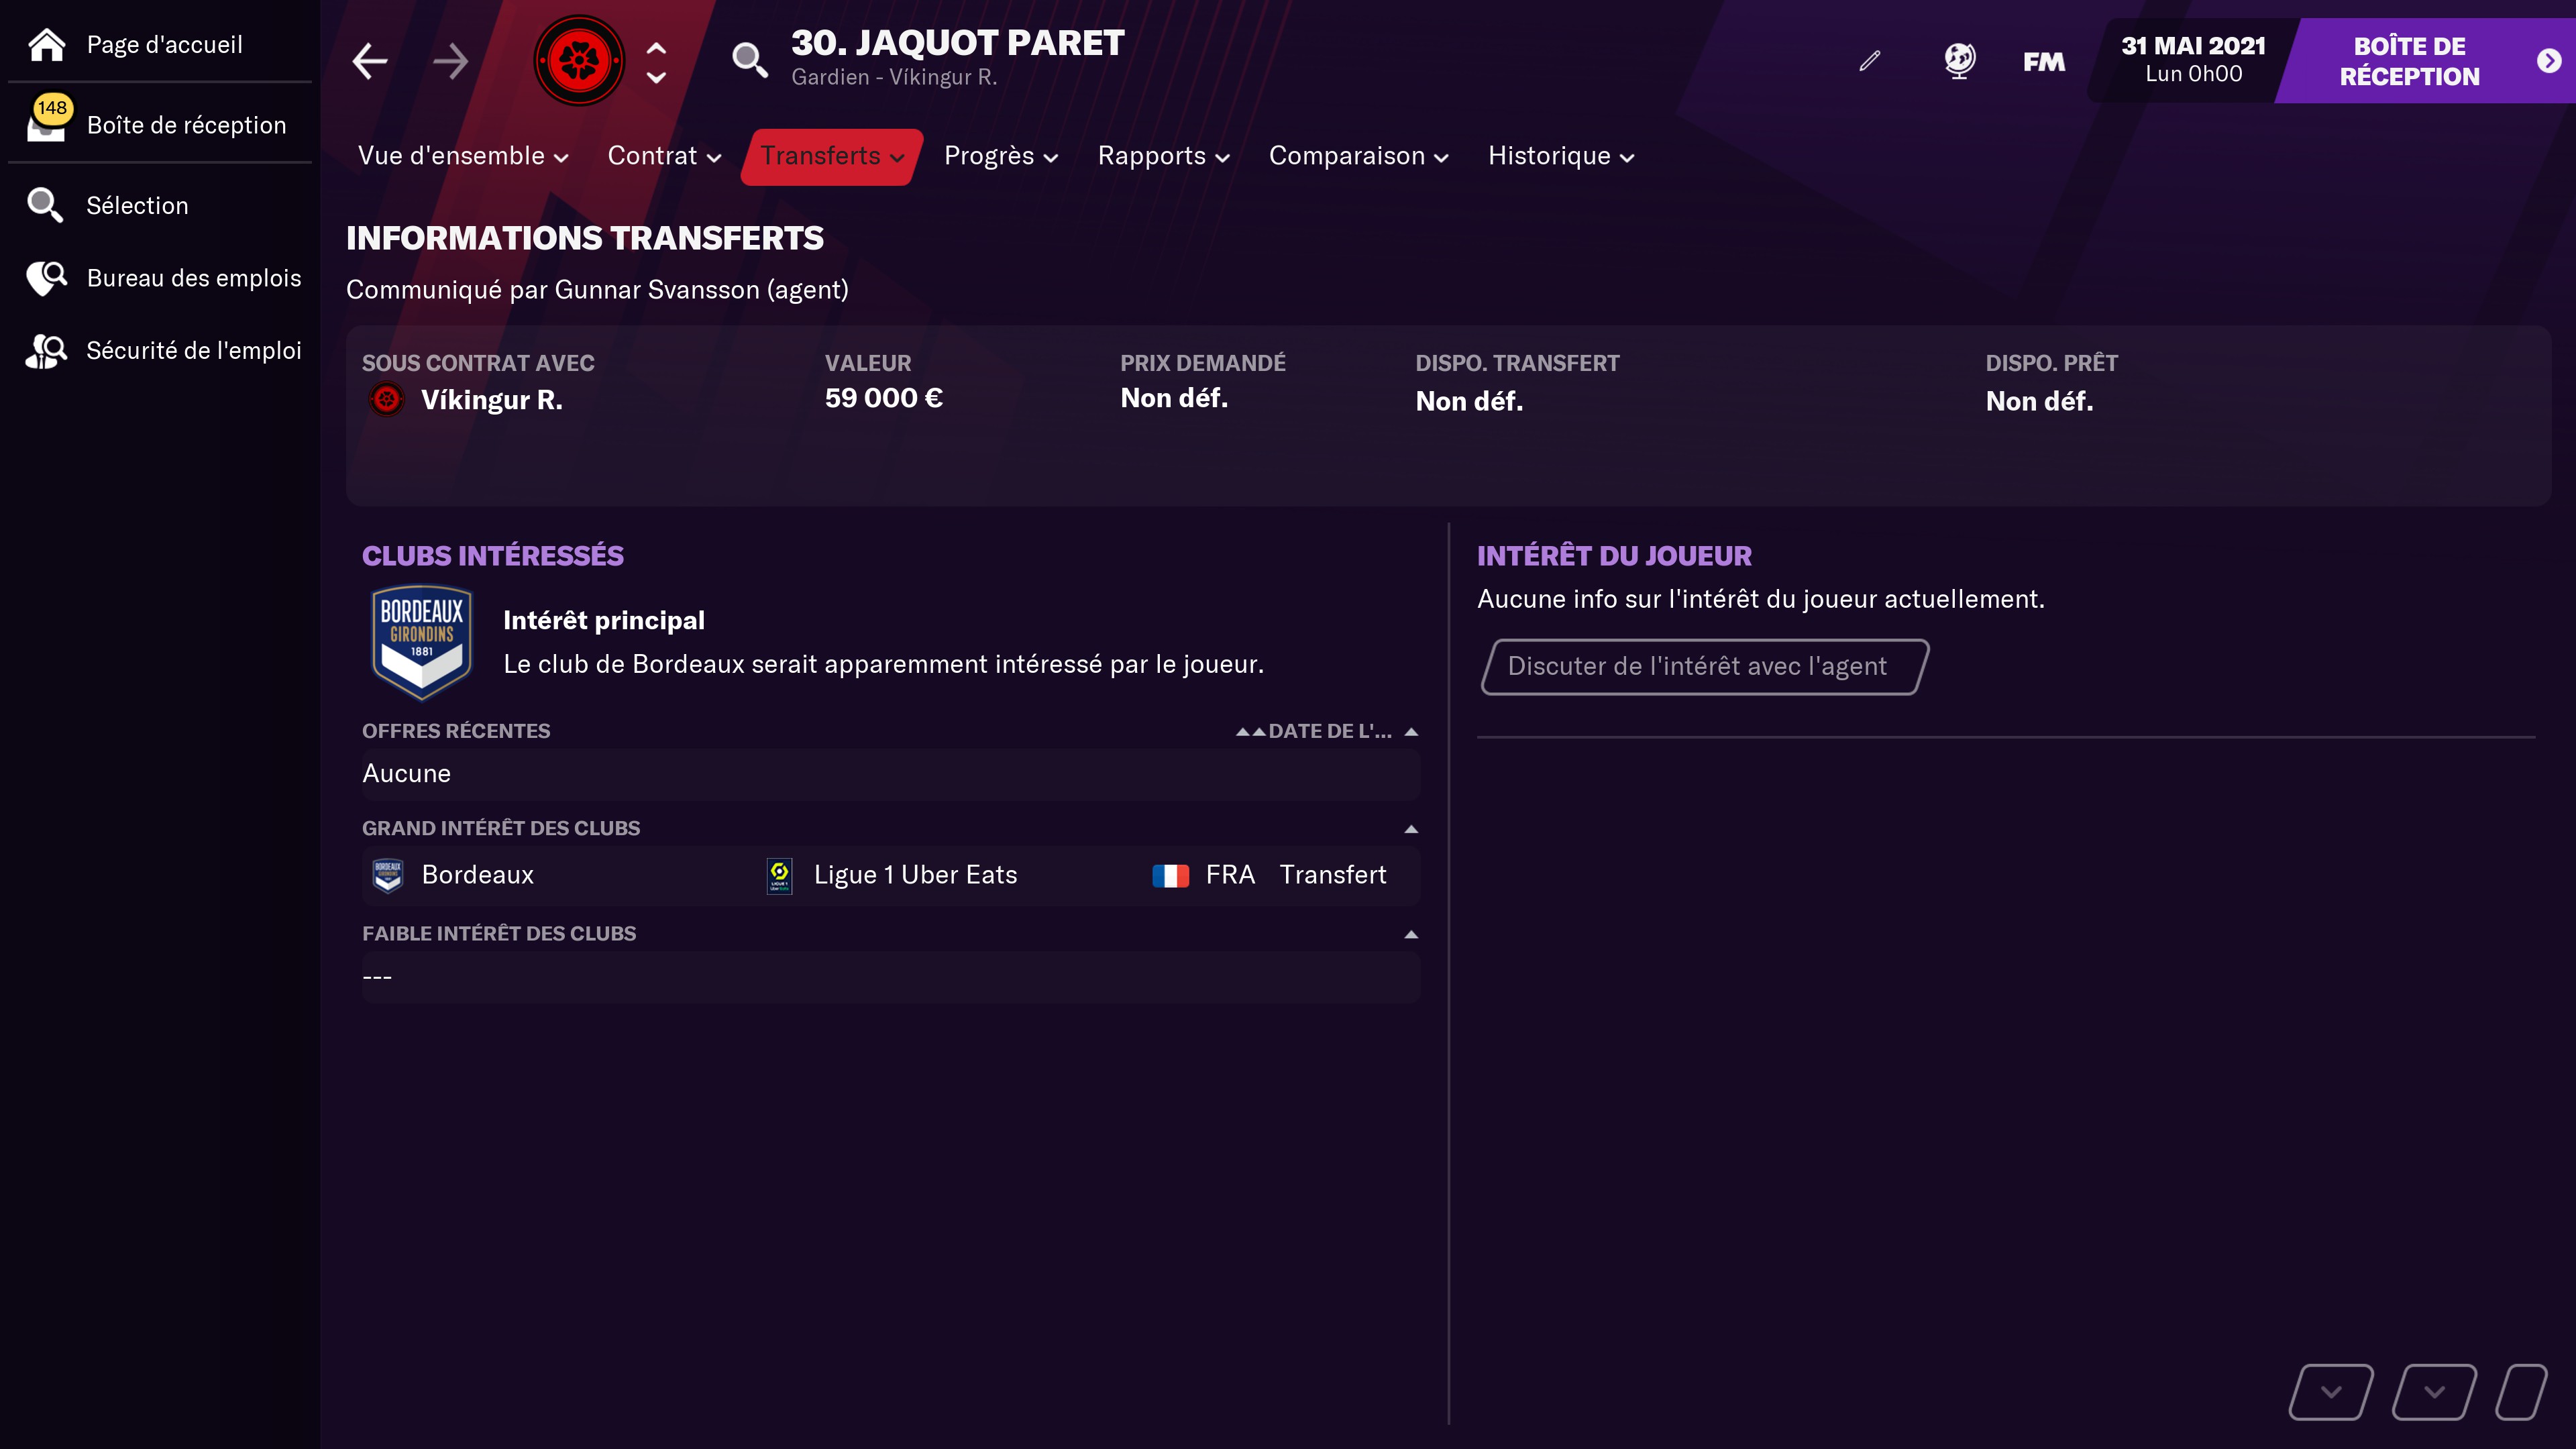Click the back navigation arrow

(370, 61)
